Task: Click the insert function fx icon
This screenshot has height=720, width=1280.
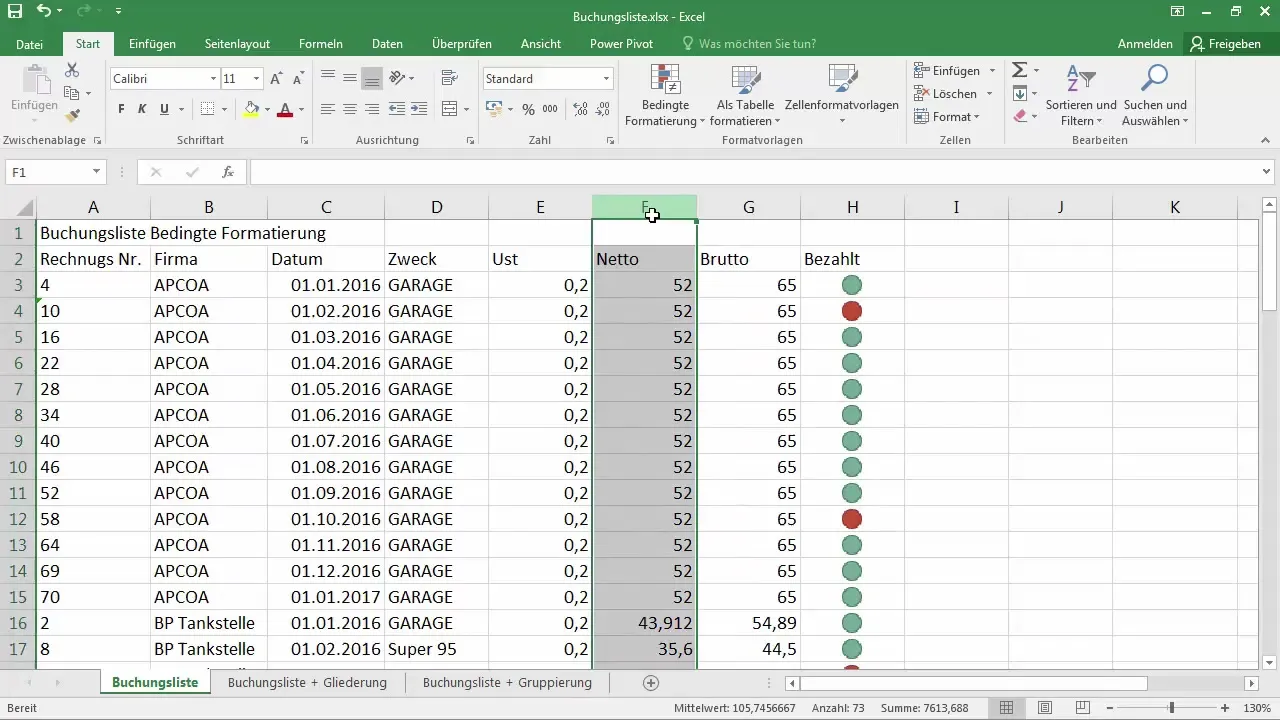Action: click(228, 172)
